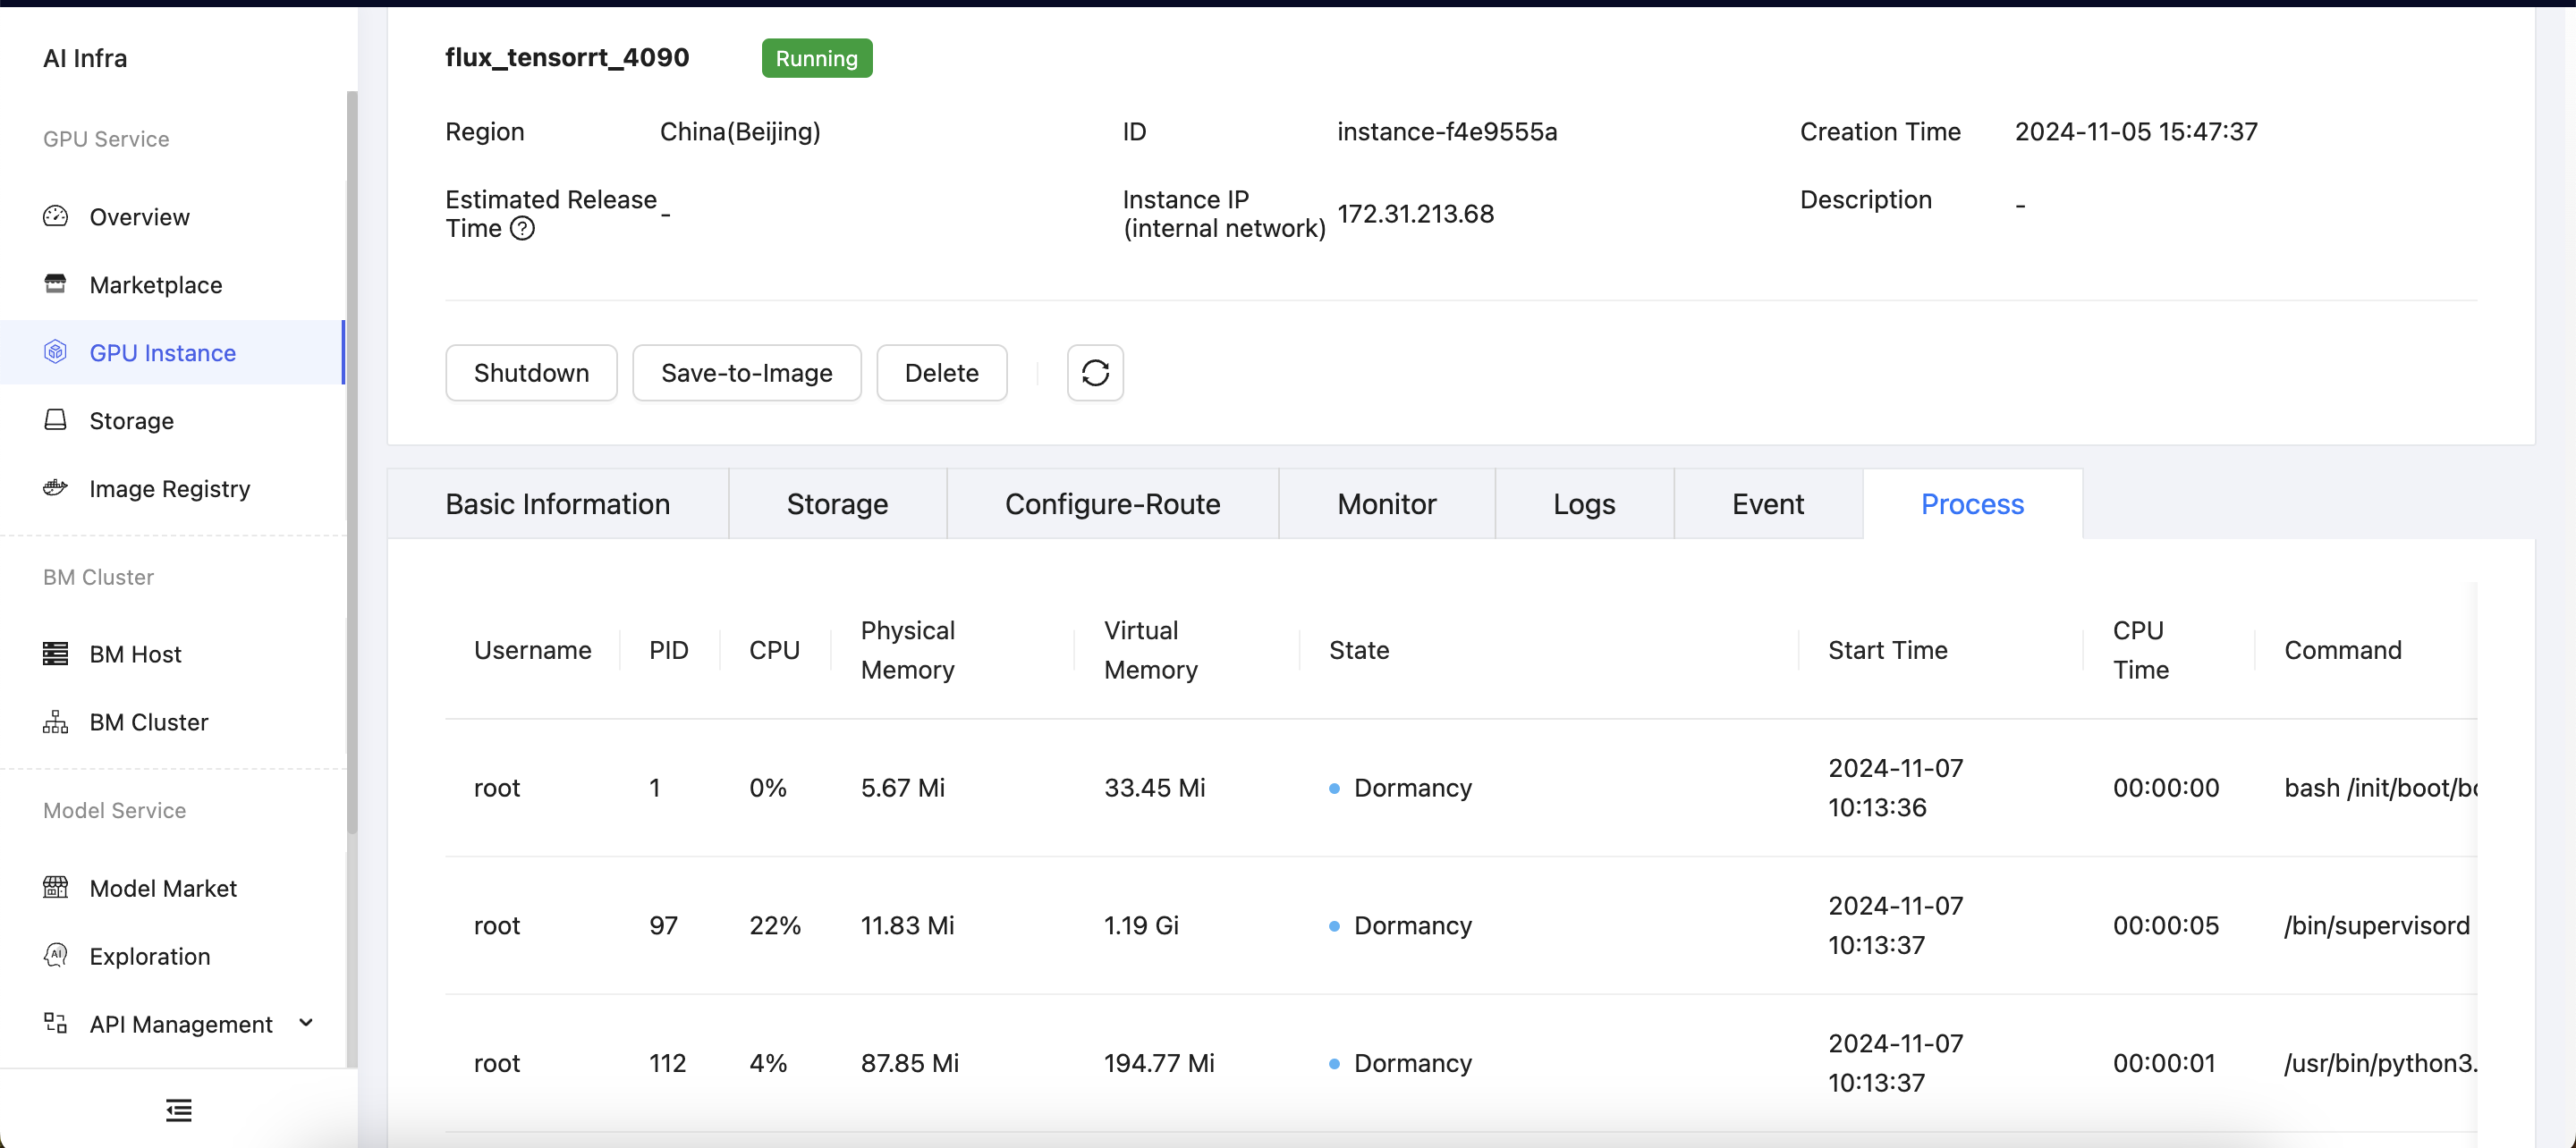The width and height of the screenshot is (2576, 1148).
Task: Switch to the Event tab
Action: [1767, 504]
